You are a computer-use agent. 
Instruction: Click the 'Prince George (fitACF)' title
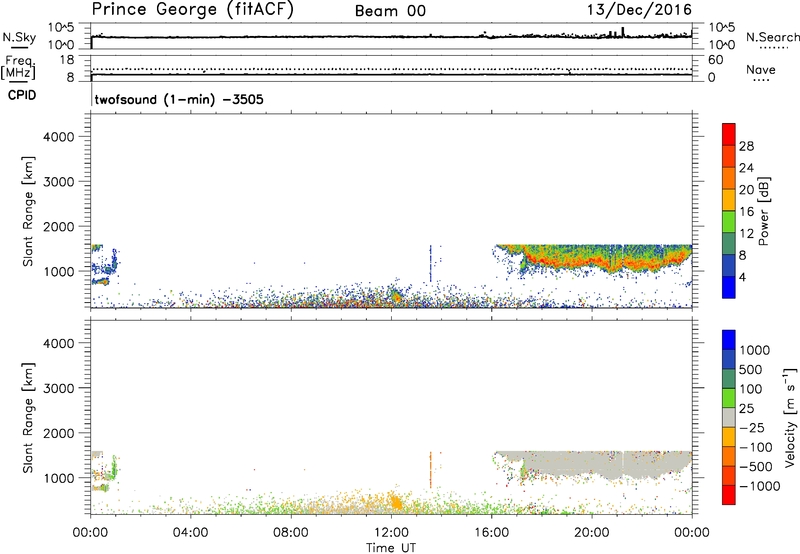192,10
